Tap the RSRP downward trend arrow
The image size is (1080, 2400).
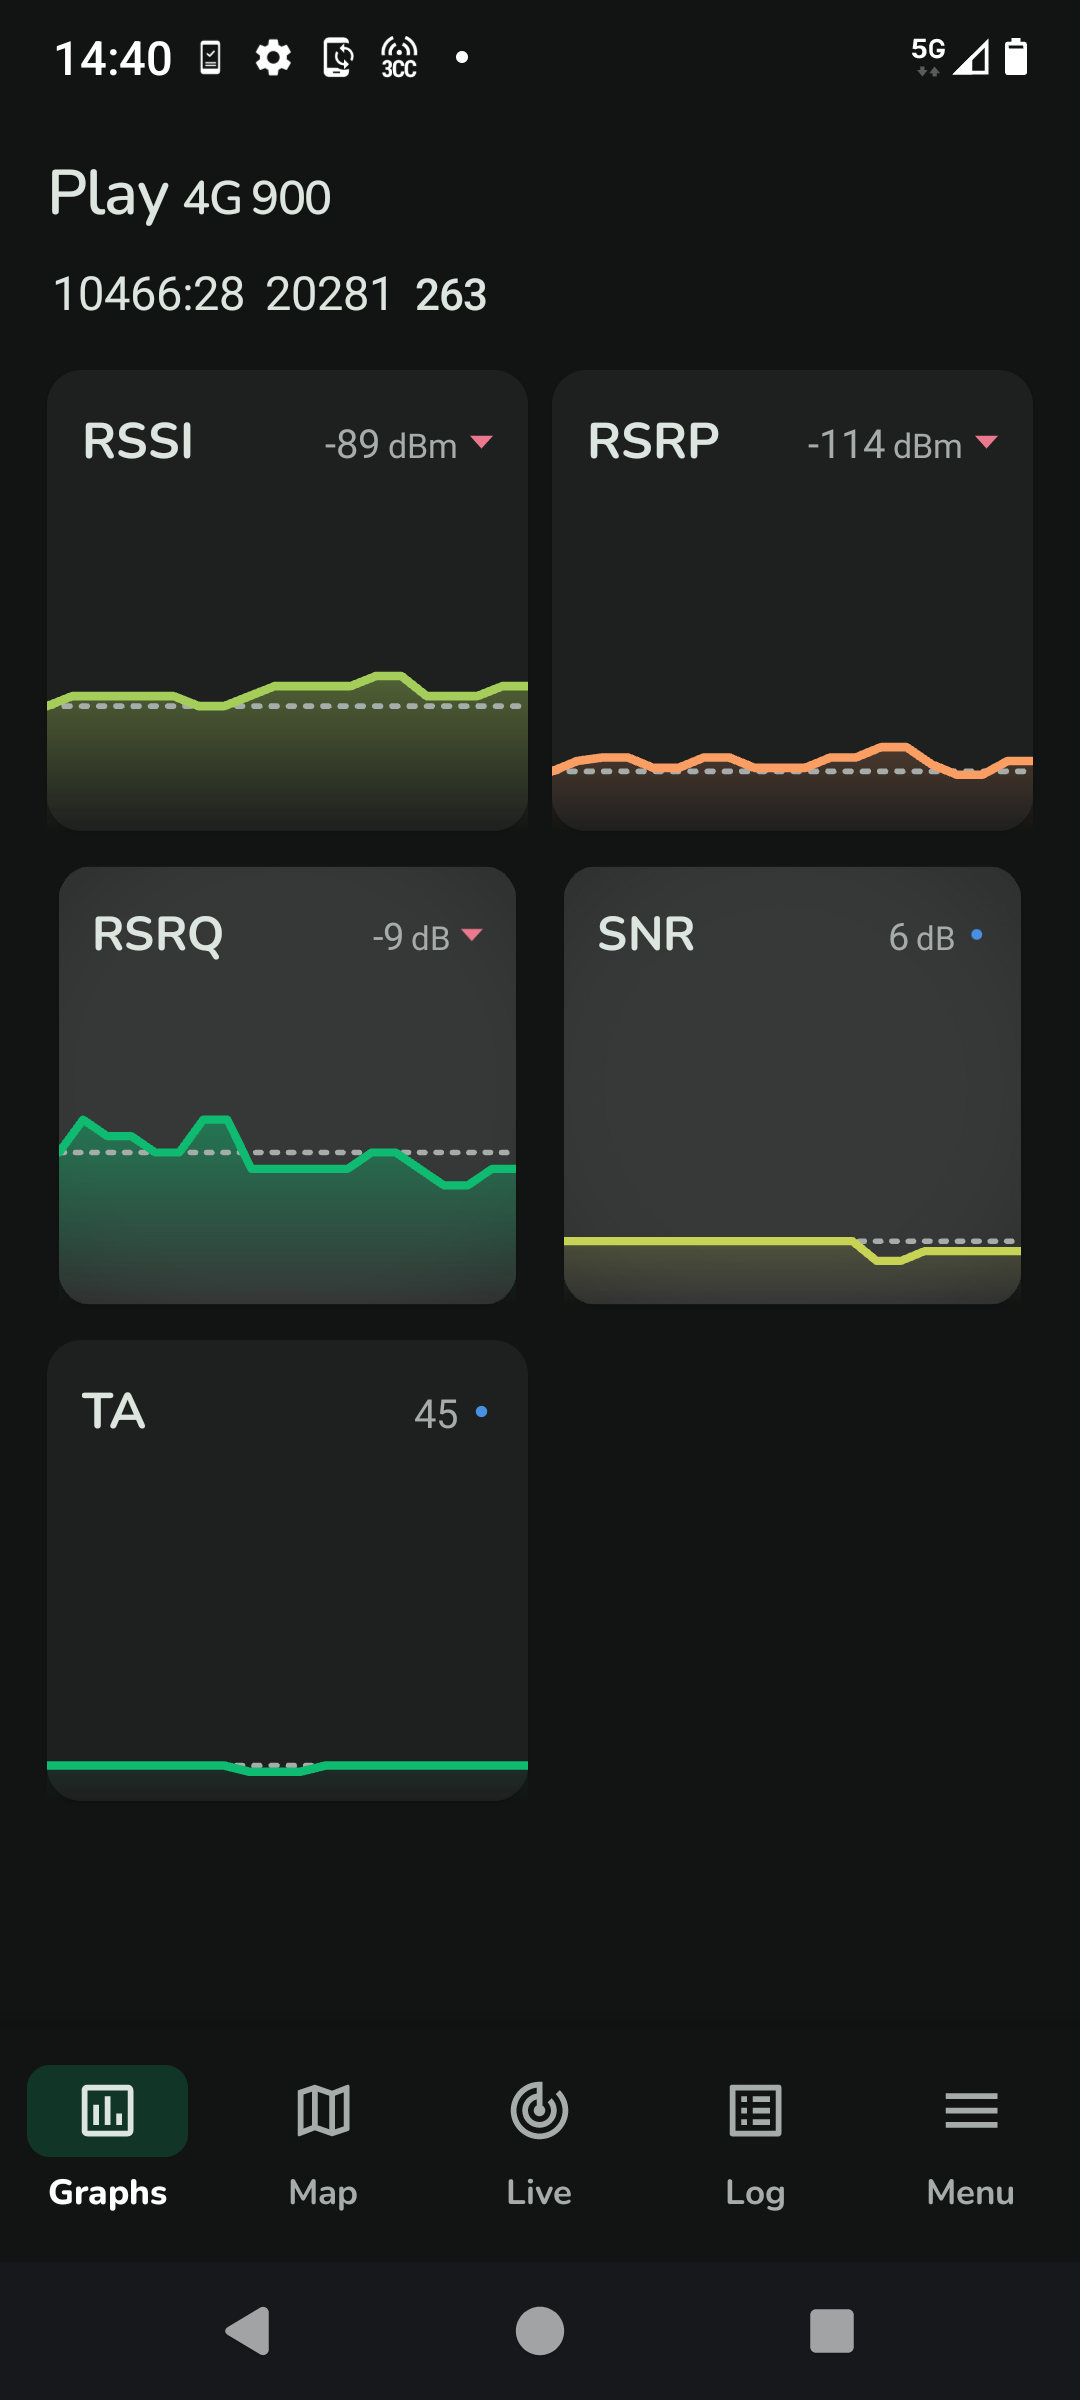[986, 442]
